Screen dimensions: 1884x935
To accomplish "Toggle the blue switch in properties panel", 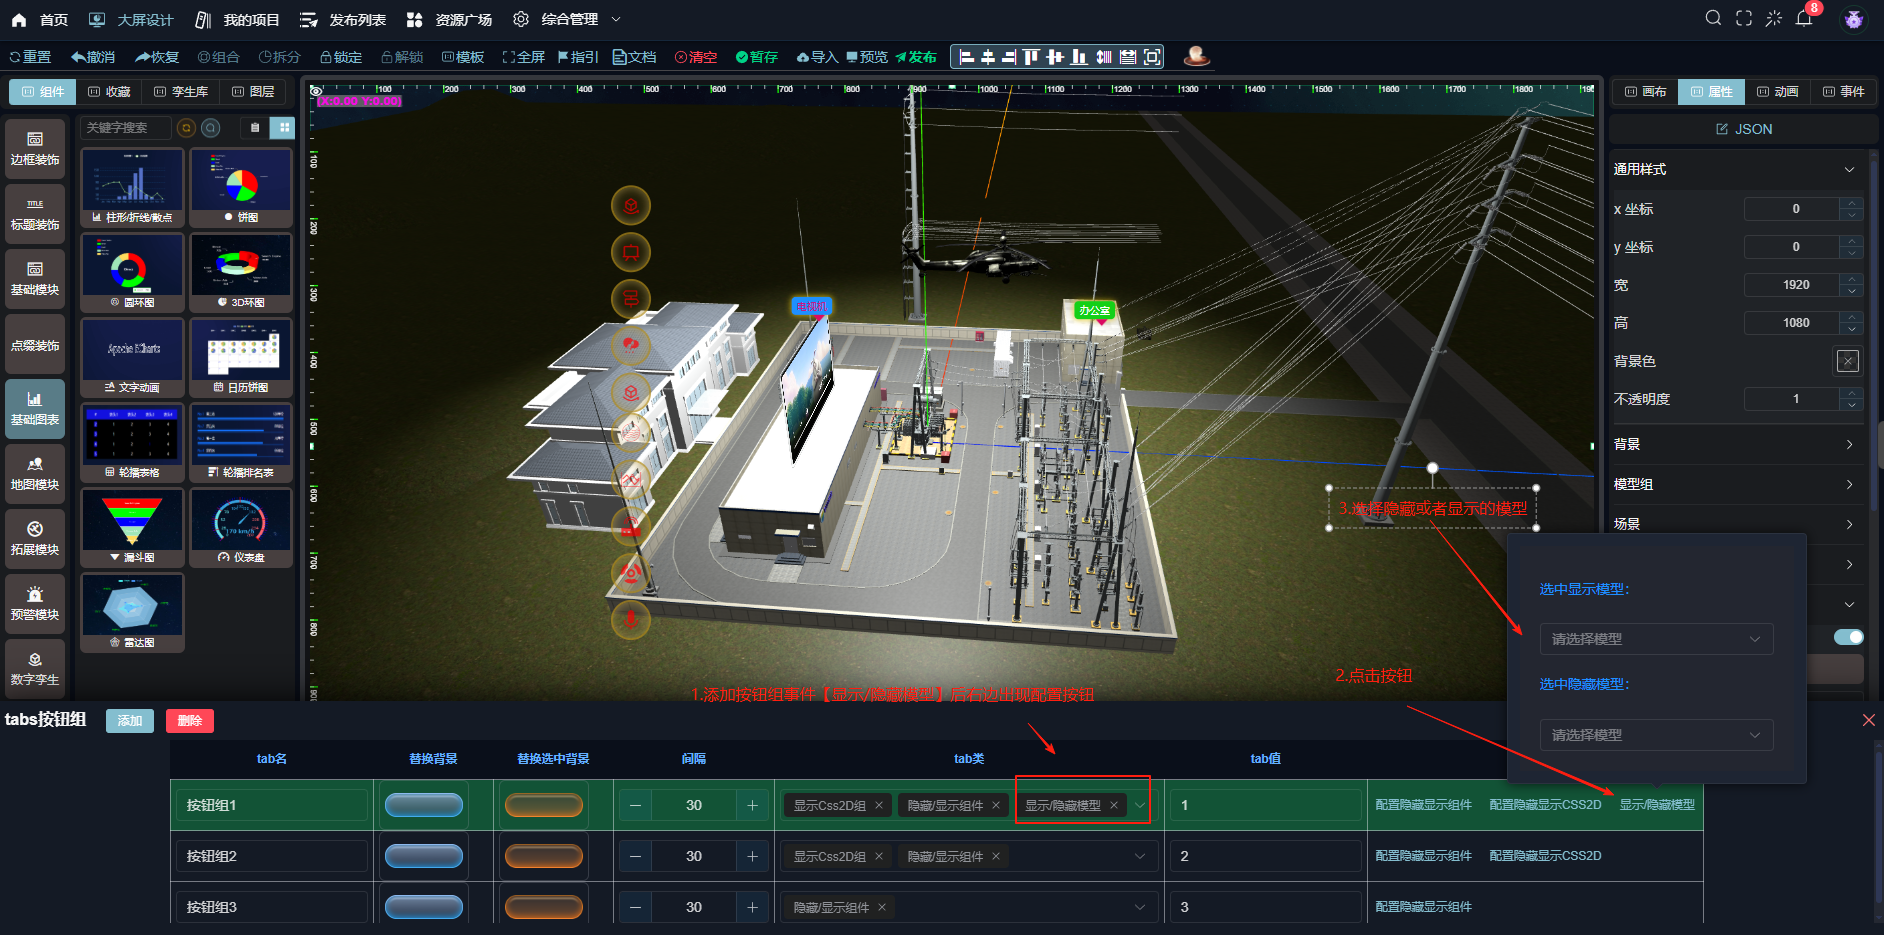I will pyautogui.click(x=1848, y=637).
